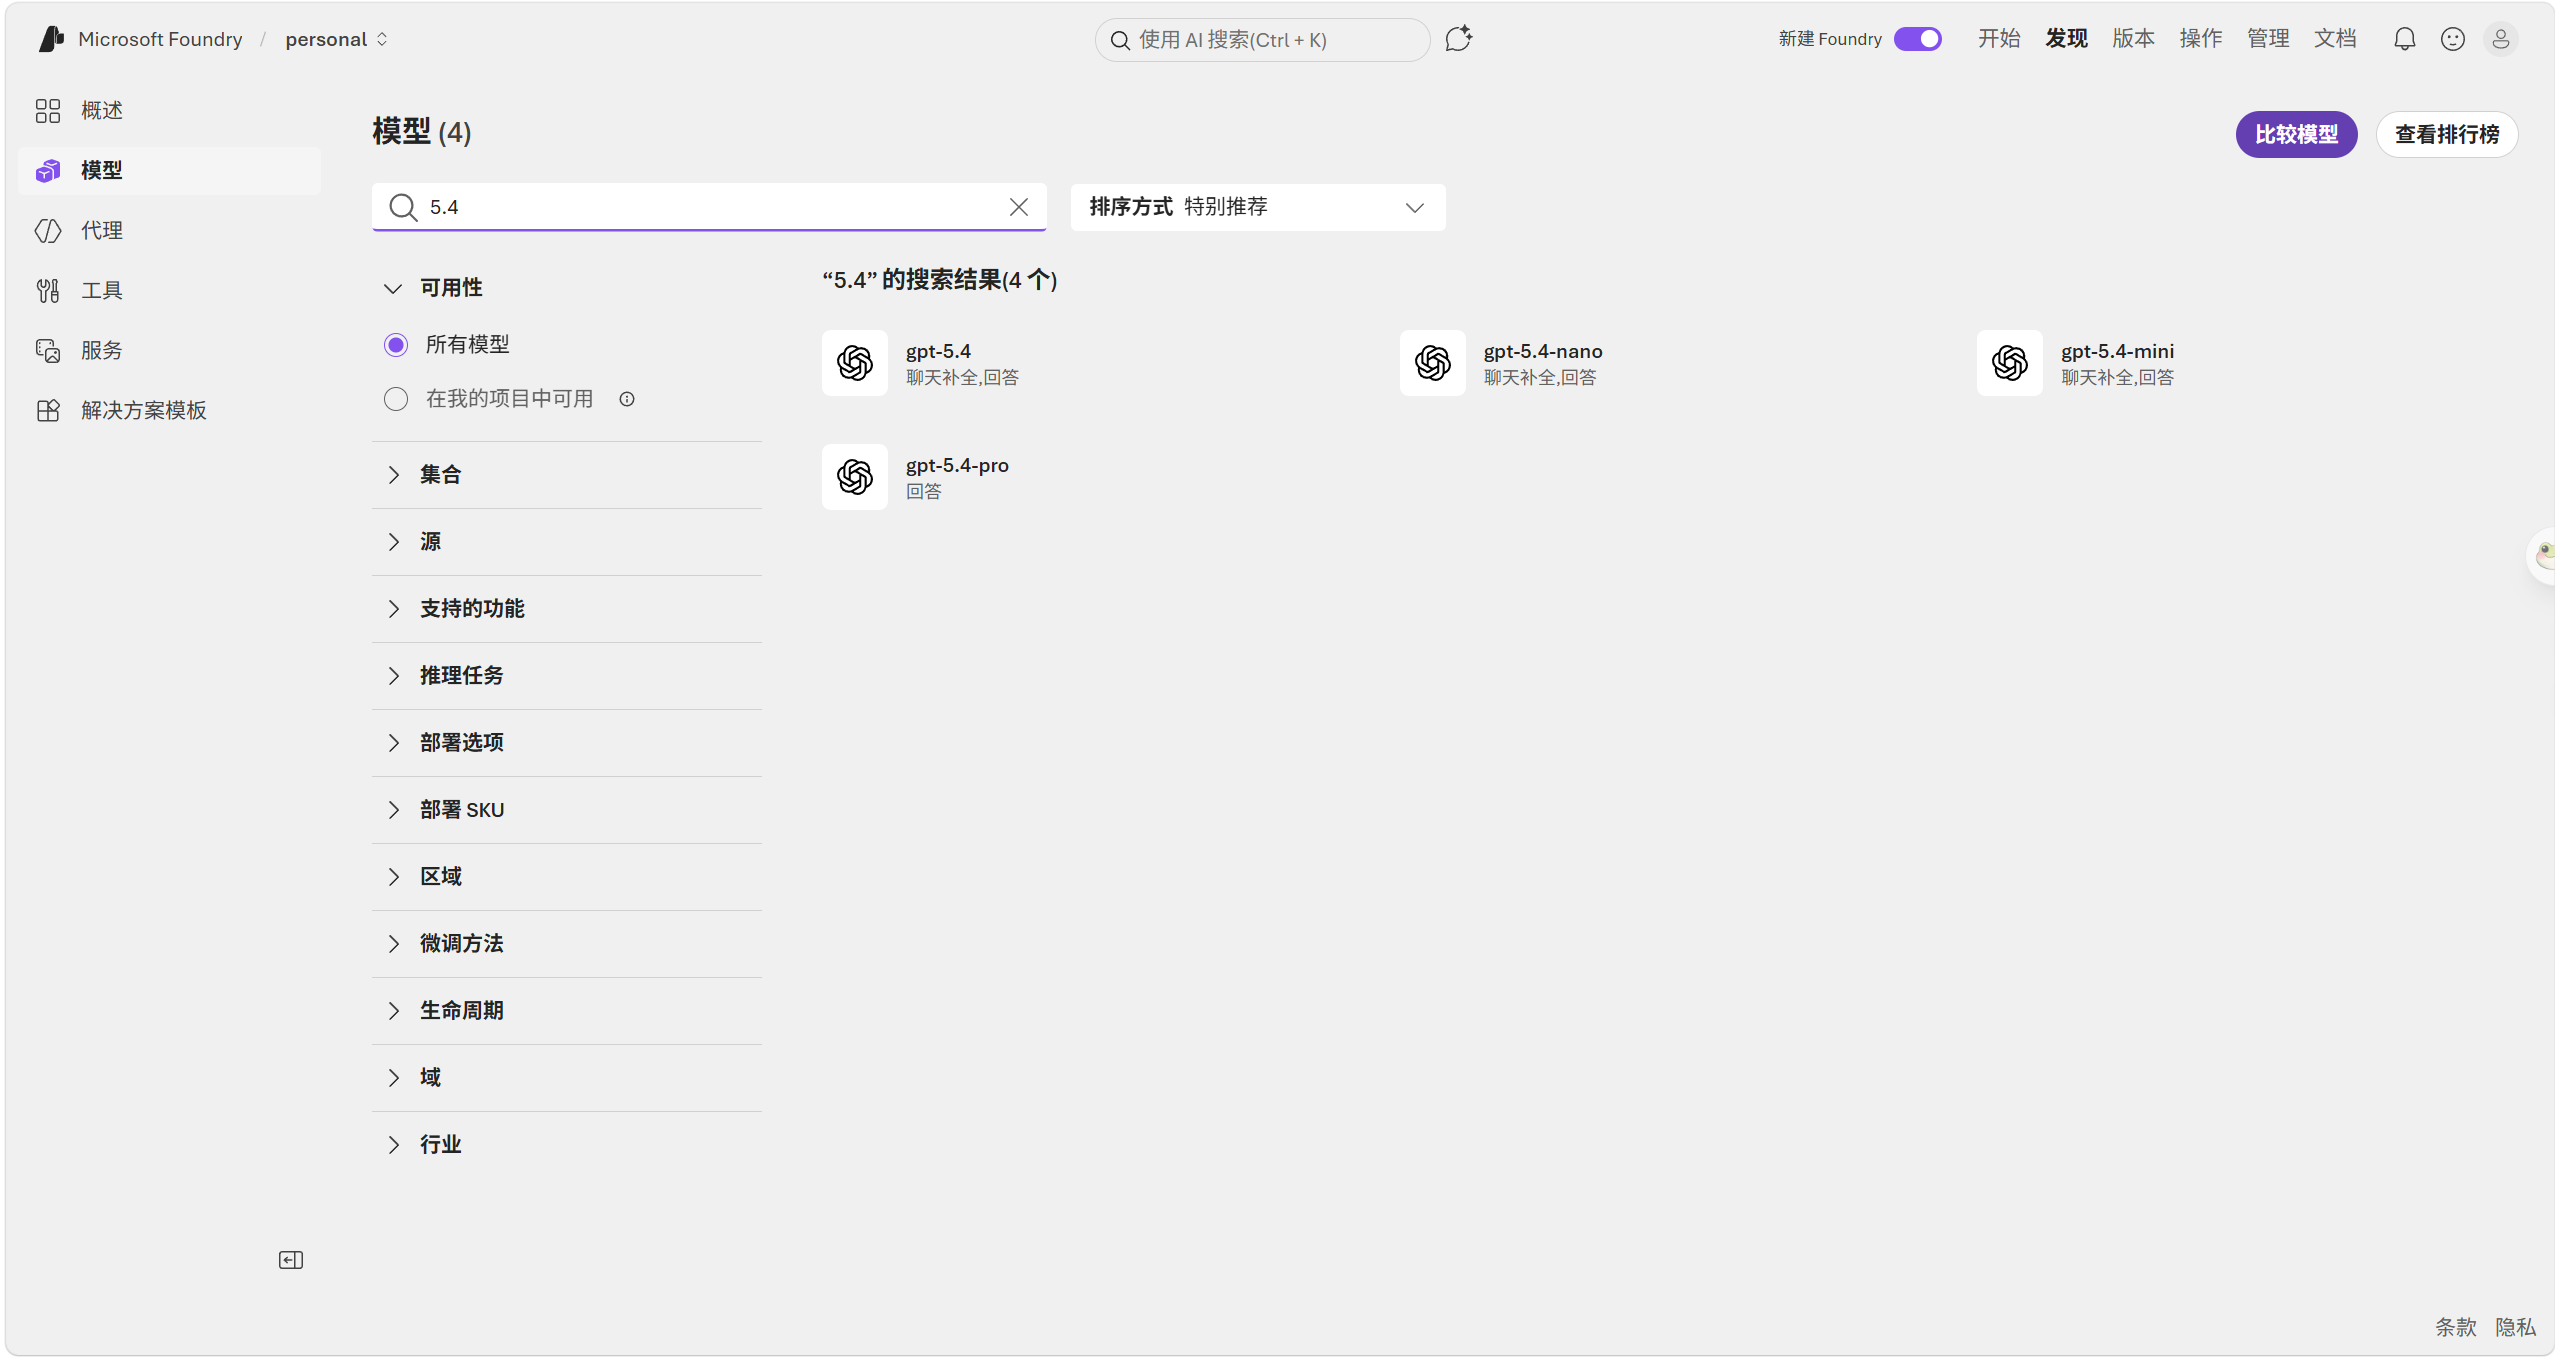
Task: Expand the 源 filter section
Action: [x=567, y=542]
